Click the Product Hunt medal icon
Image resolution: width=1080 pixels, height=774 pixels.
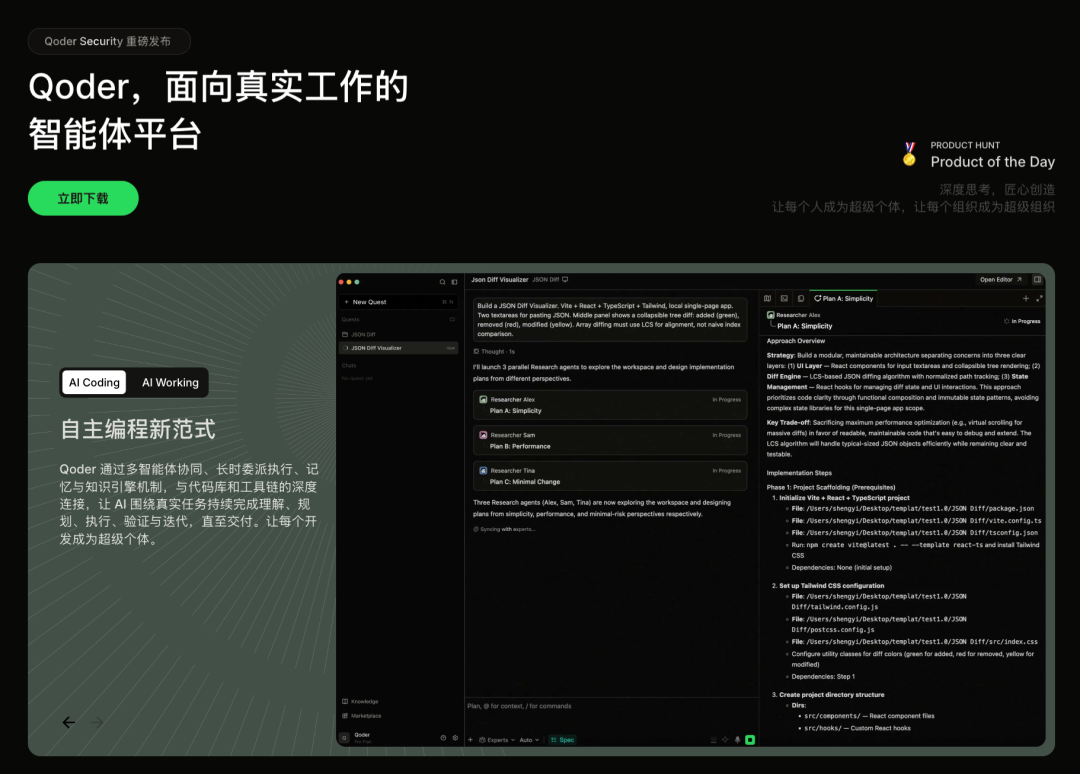point(909,154)
